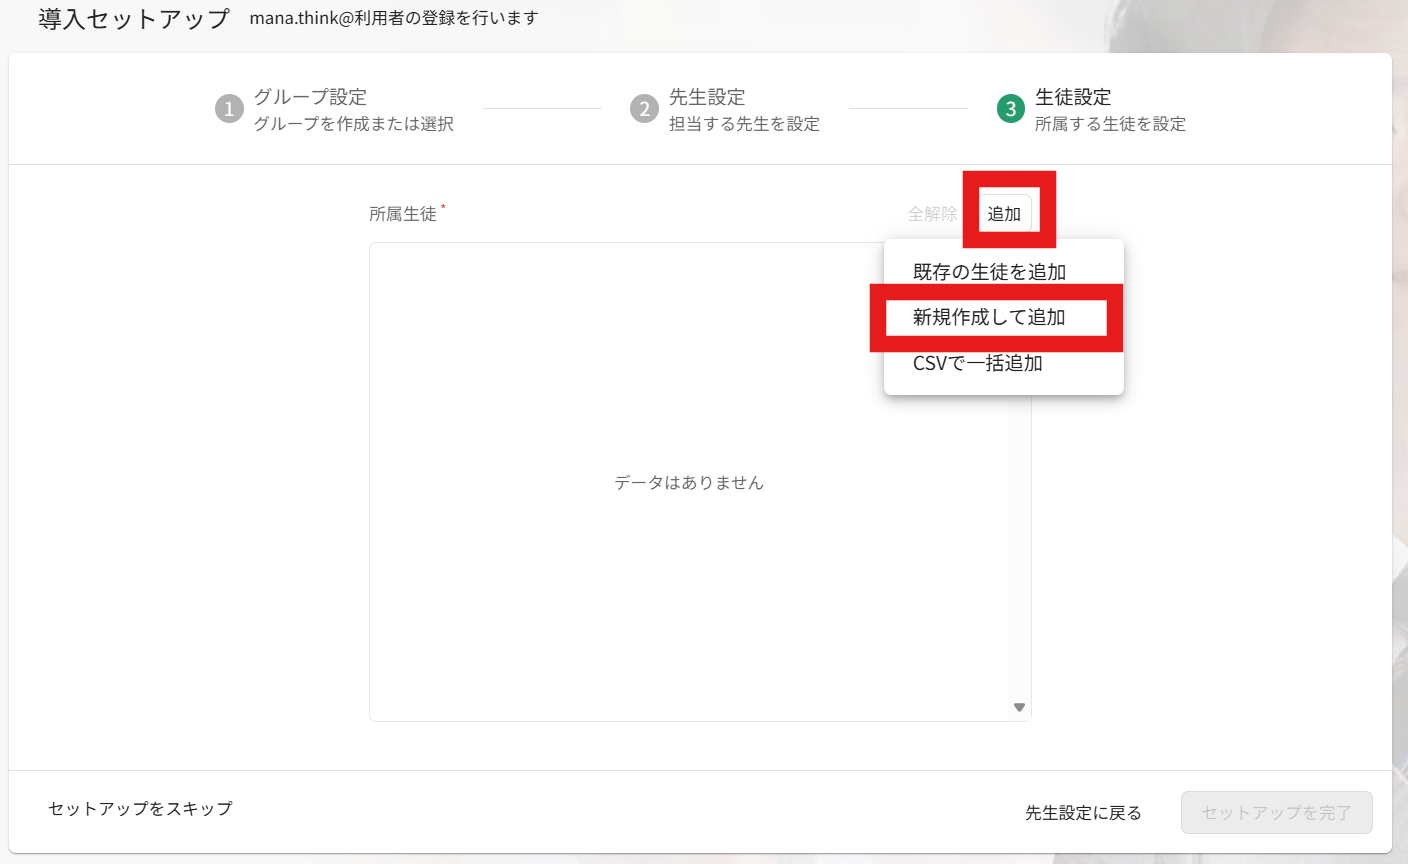
Task: Select 新規作成して追加 menu option
Action: (989, 317)
